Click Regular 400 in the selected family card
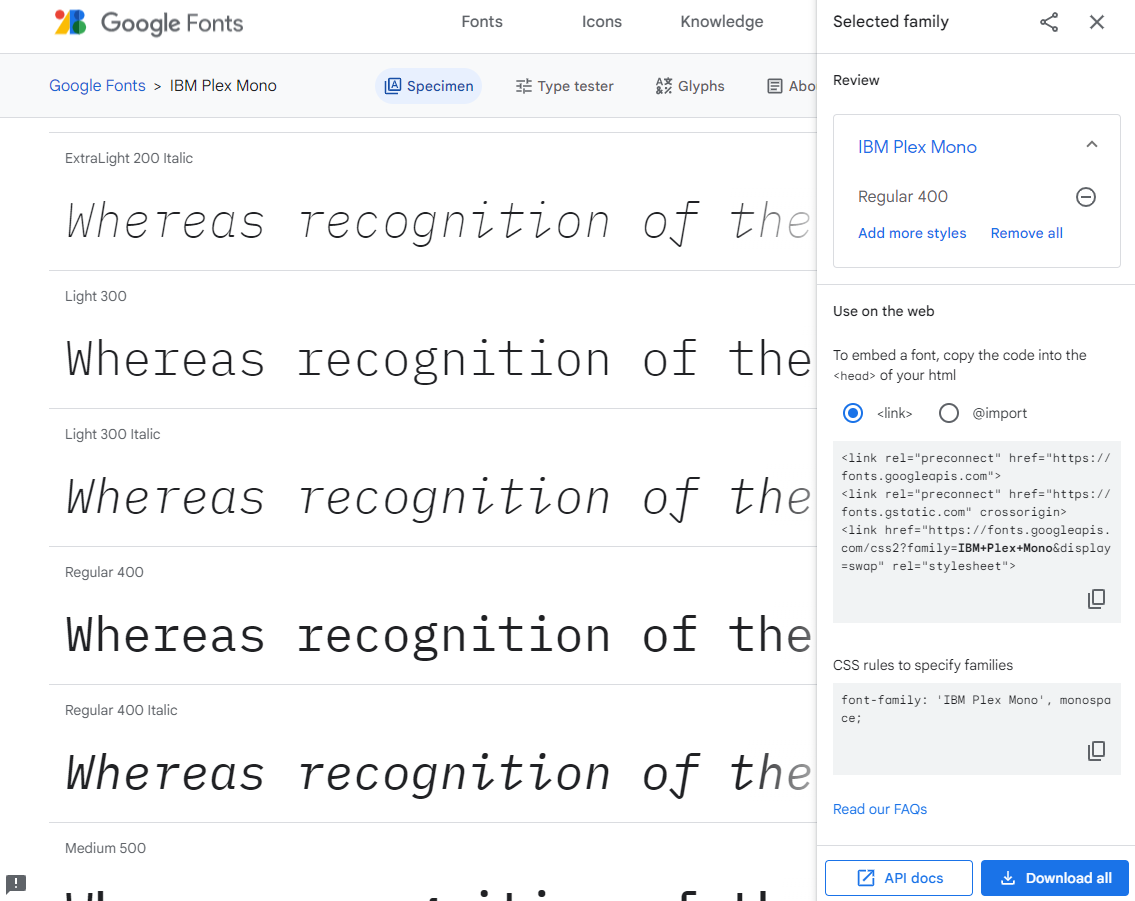Viewport: 1135px width, 901px height. click(x=903, y=197)
